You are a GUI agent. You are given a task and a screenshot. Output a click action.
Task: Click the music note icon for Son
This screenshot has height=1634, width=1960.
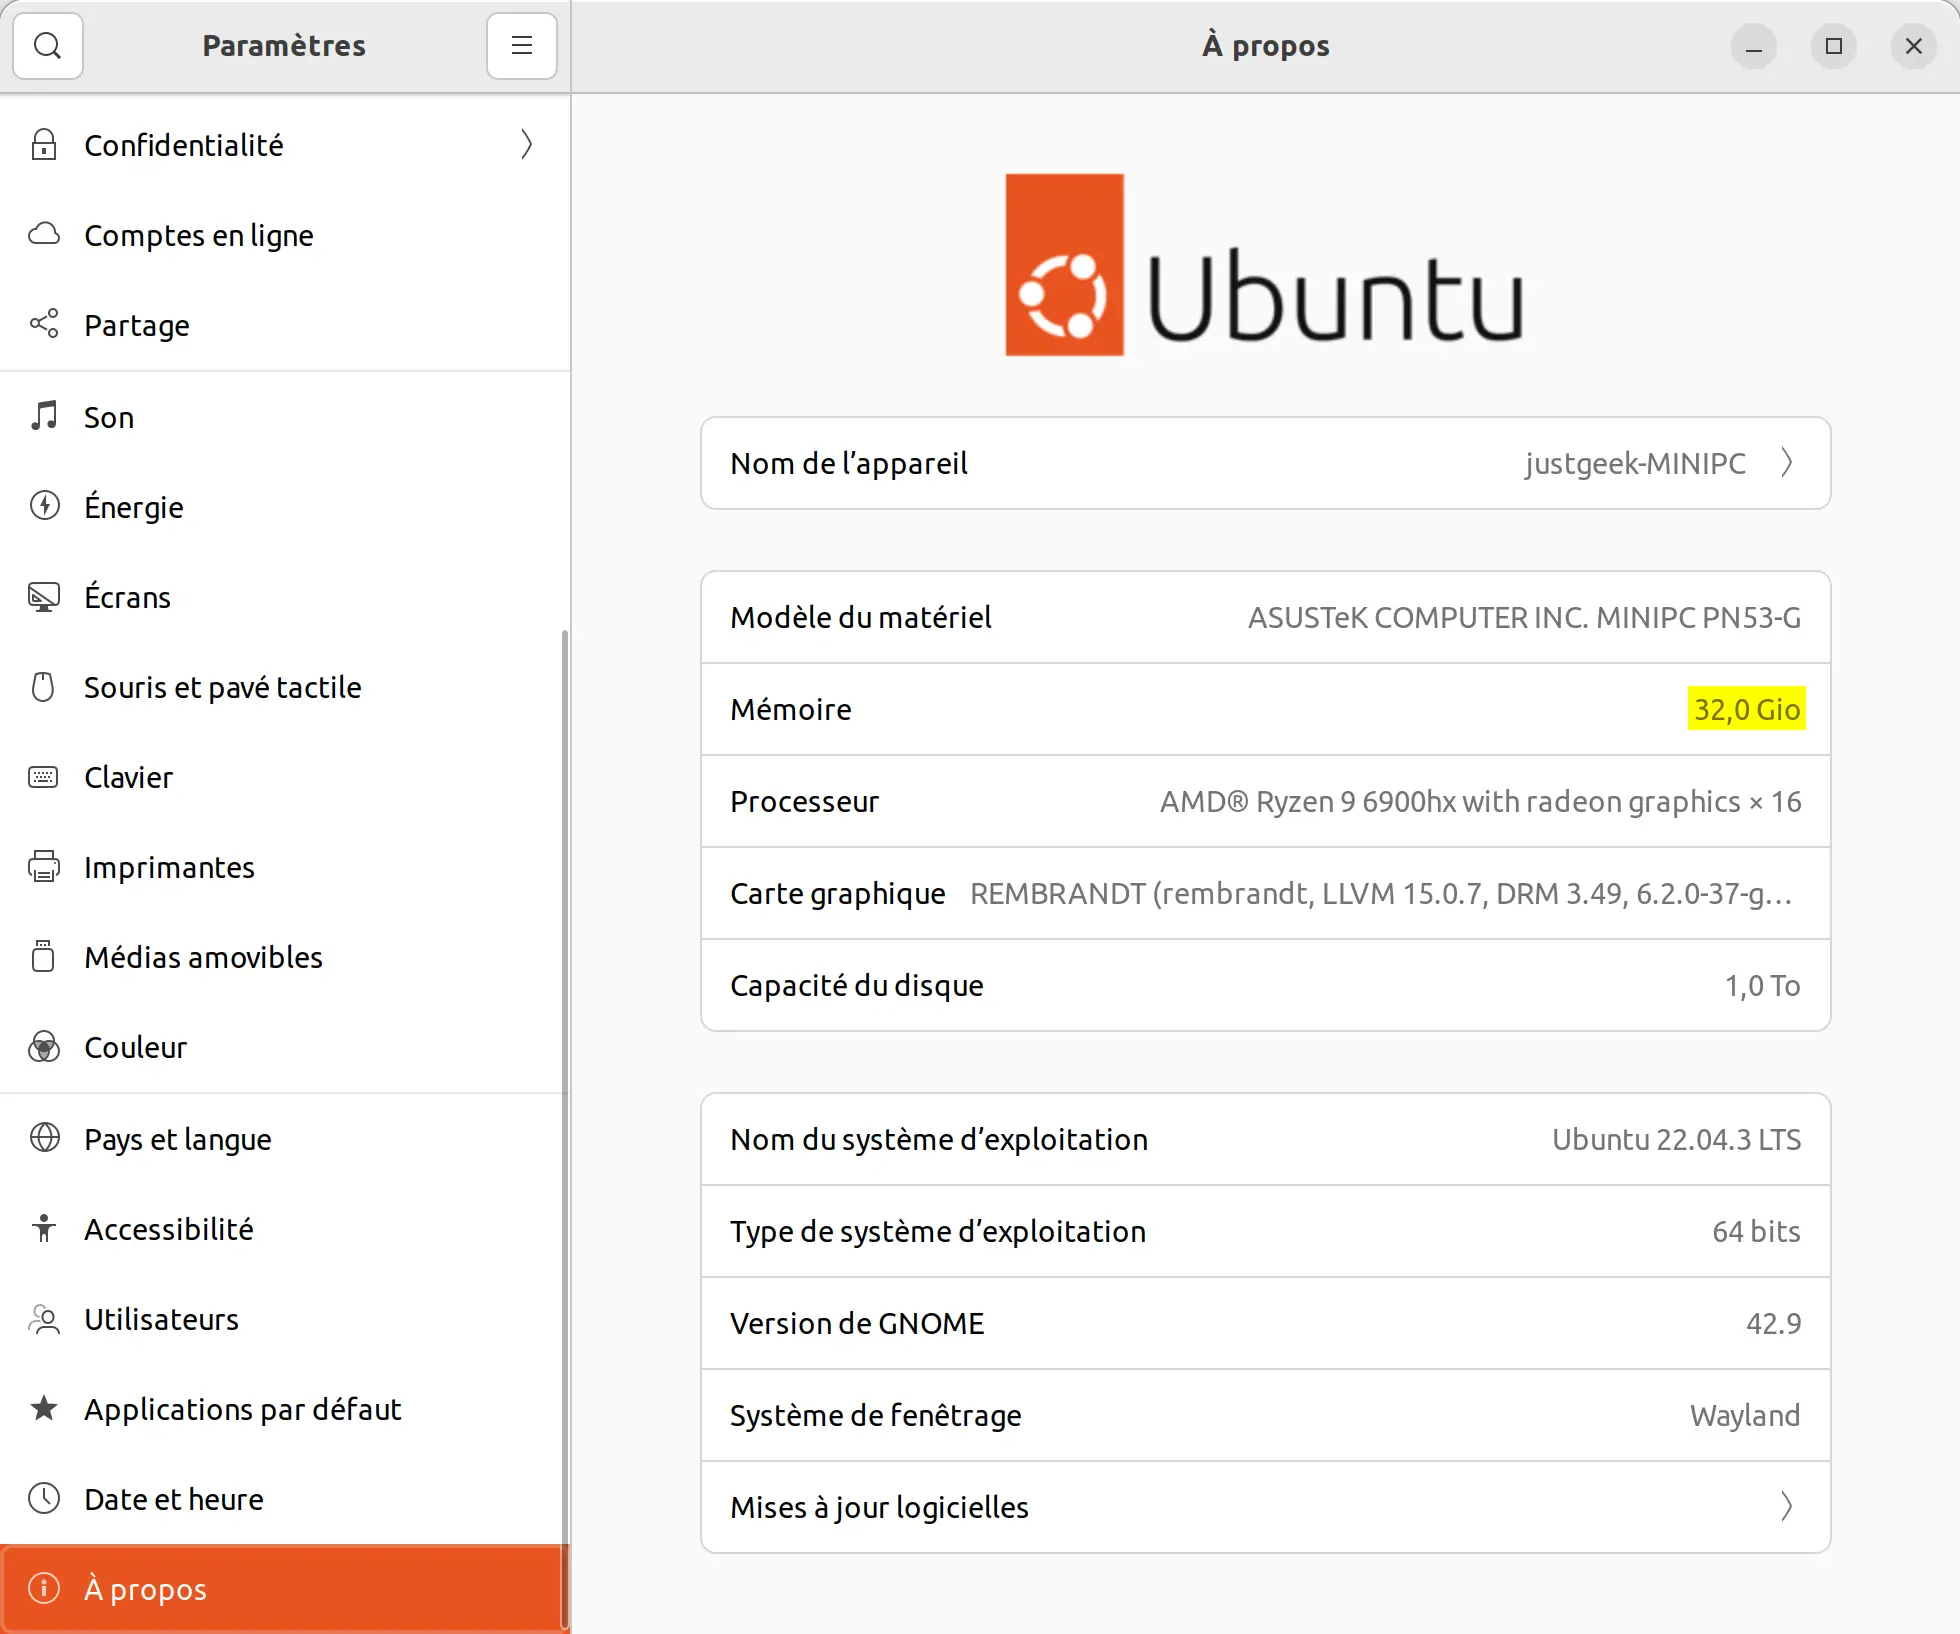(44, 416)
